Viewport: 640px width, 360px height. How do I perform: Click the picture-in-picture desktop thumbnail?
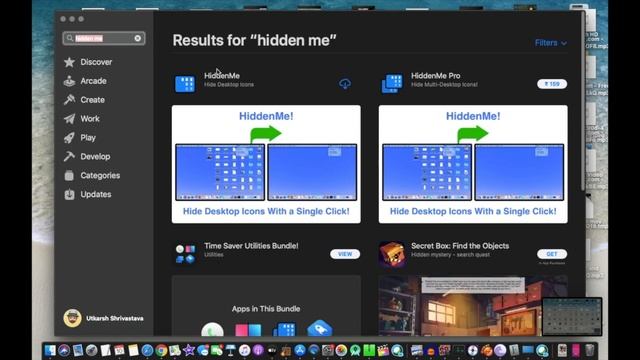pos(572,316)
